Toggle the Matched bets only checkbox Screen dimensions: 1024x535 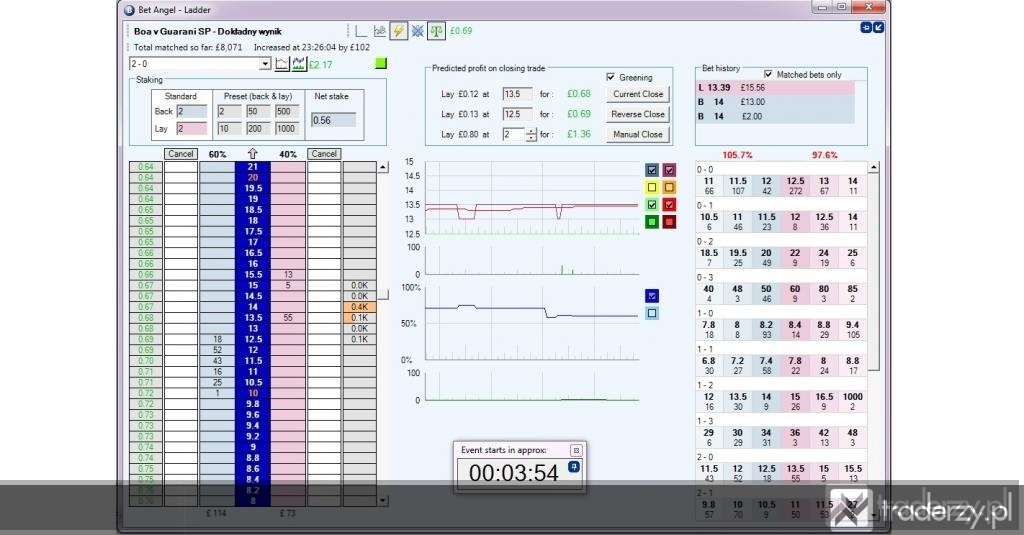coord(768,74)
